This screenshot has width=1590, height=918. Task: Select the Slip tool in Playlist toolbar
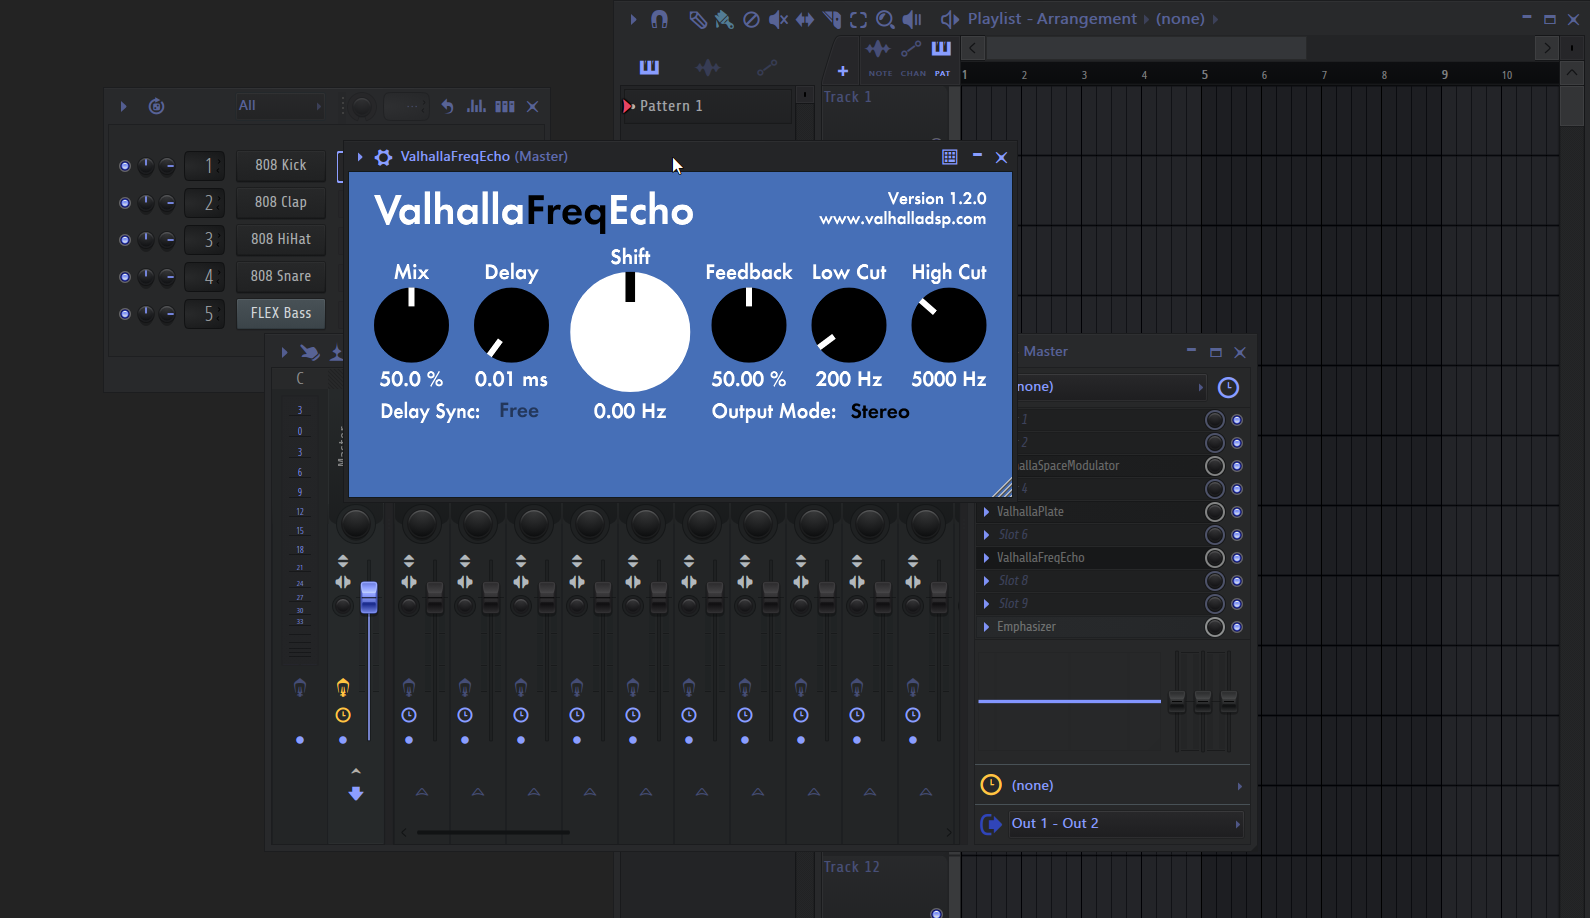pos(804,19)
